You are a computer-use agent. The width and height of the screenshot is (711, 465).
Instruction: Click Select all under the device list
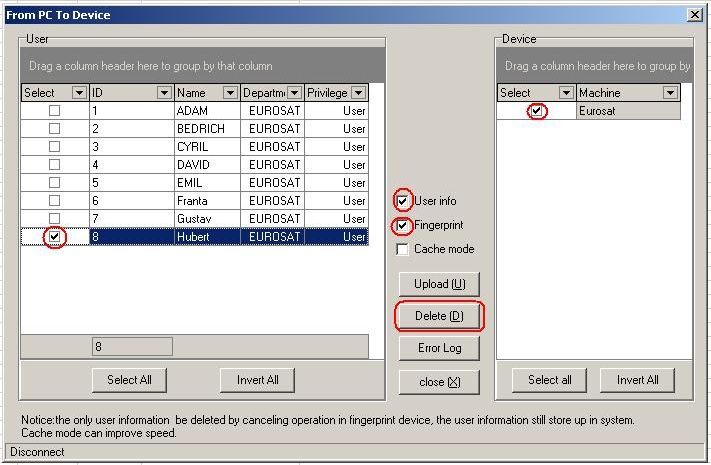click(x=550, y=380)
